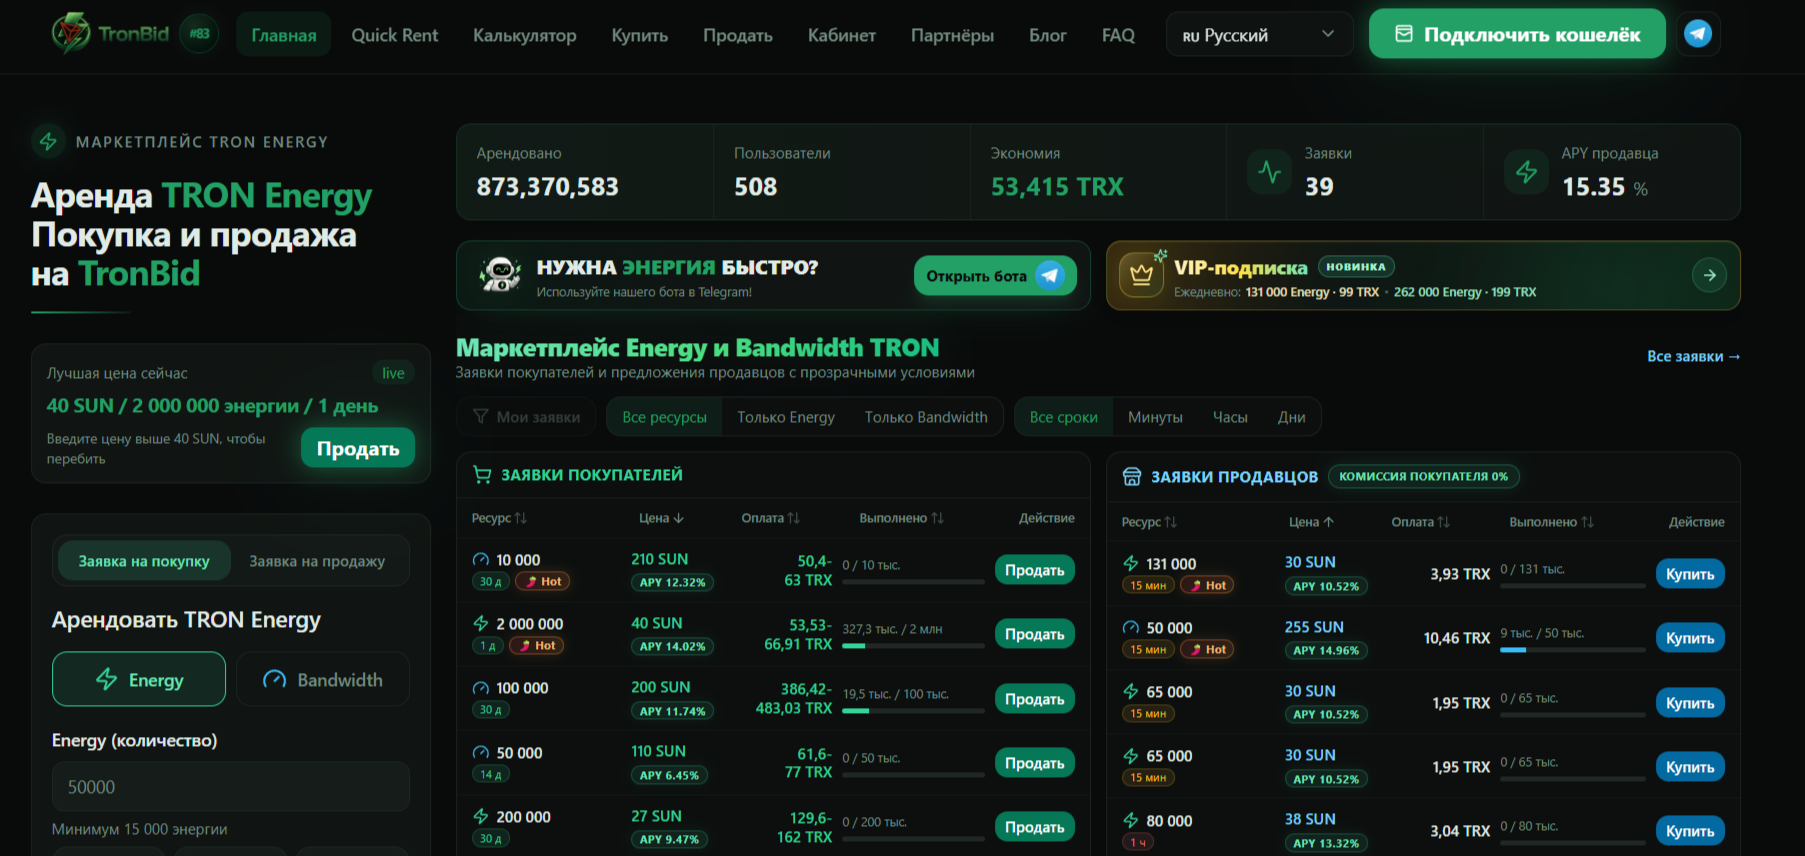Click Продать for 210 SUN buyer order
1805x856 pixels.
pyautogui.click(x=1034, y=570)
